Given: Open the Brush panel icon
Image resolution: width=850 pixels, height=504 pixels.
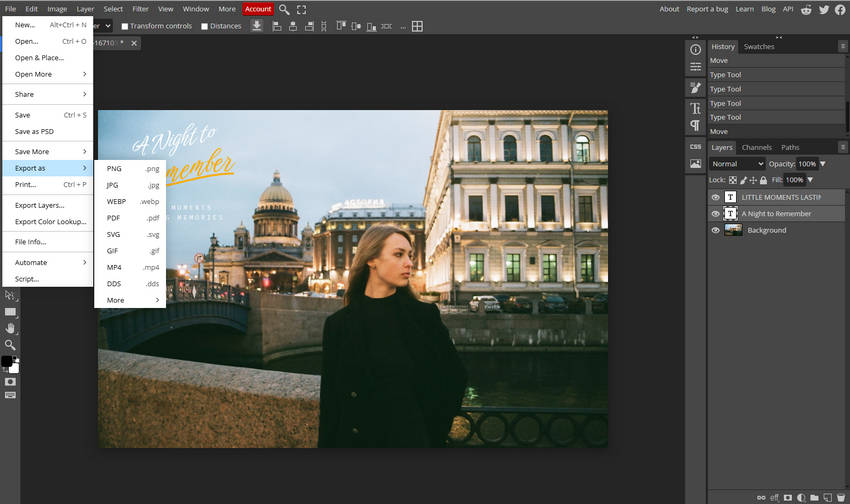Looking at the screenshot, I should pos(696,88).
